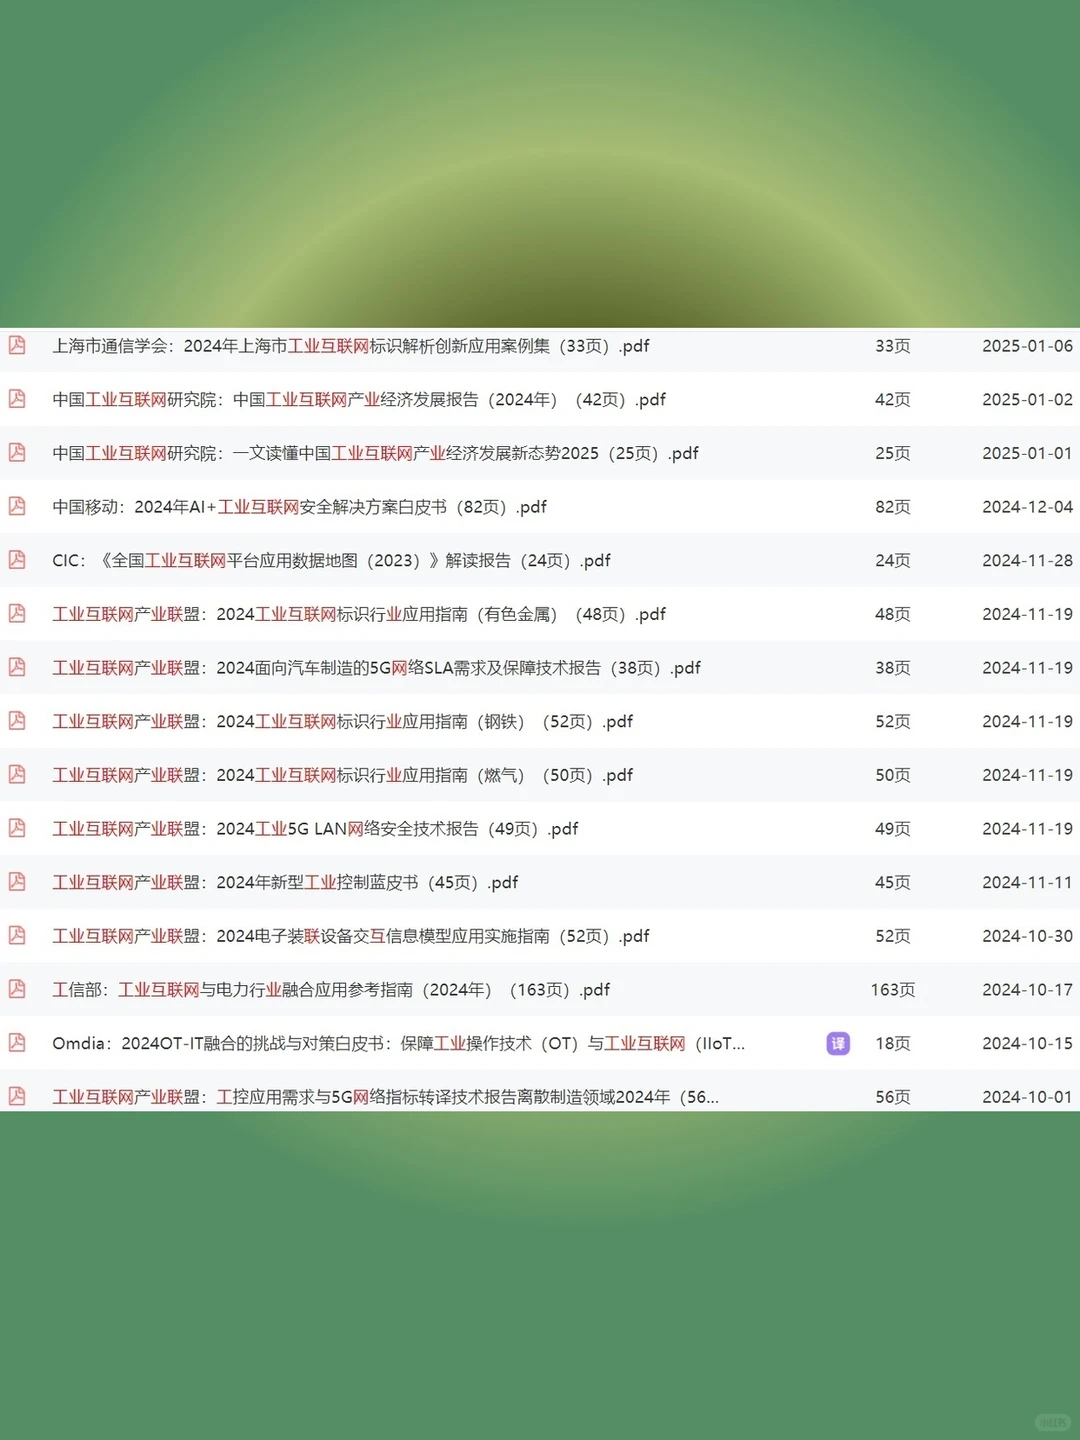Open 标识行业应用指南（有色金属）pdf
This screenshot has height=1440, width=1080.
(359, 615)
